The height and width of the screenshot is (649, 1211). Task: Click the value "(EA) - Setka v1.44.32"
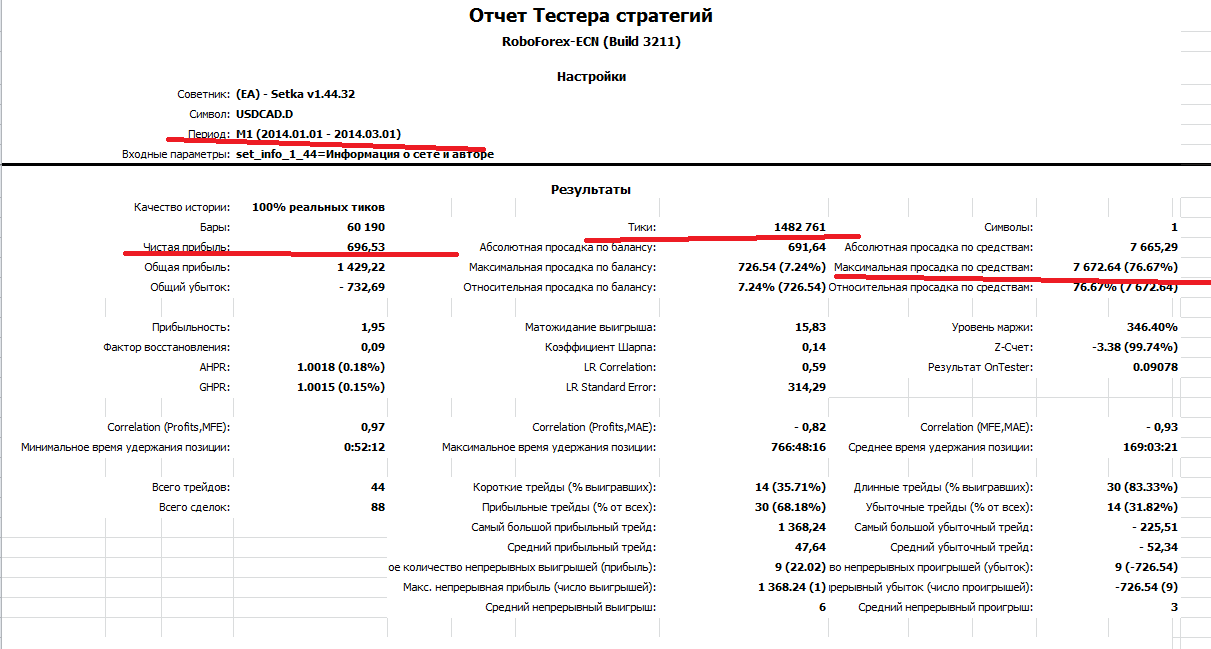point(296,94)
